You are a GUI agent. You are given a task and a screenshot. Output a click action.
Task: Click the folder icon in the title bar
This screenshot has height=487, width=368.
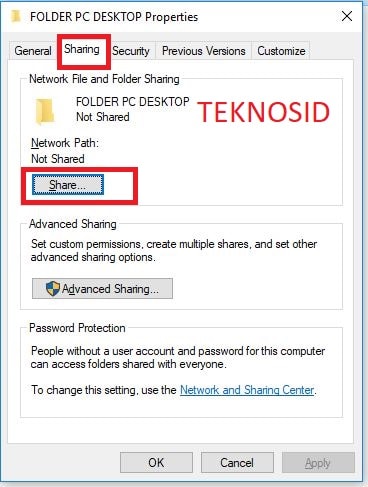click(x=16, y=16)
